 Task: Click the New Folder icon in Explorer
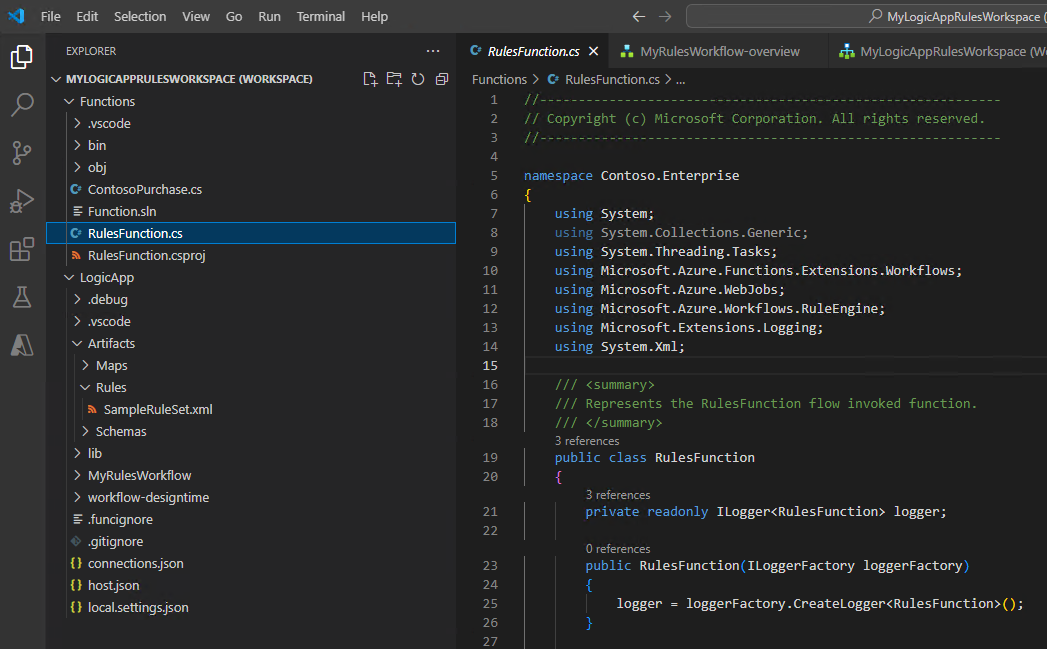coord(394,79)
